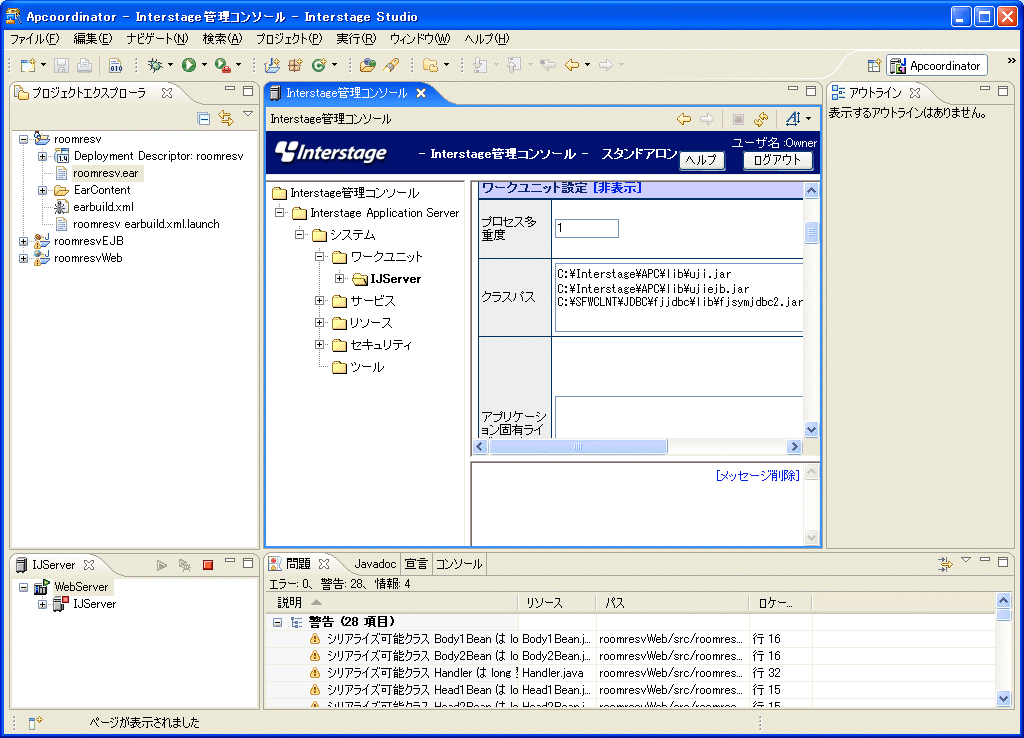Click the [非表示] link in ワークユニット設定
1024x738 pixels.
(617, 188)
